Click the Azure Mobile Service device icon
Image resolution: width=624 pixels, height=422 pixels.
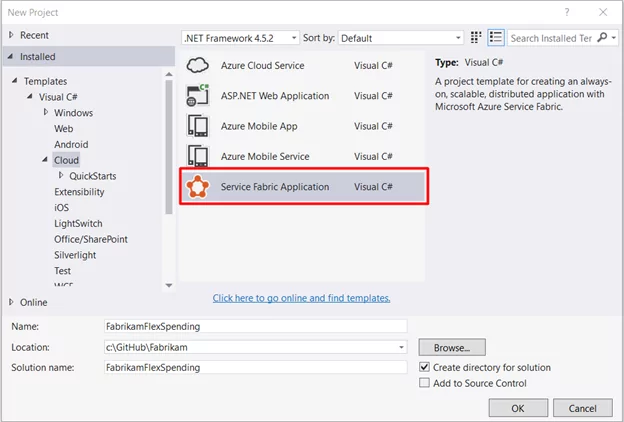click(198, 156)
